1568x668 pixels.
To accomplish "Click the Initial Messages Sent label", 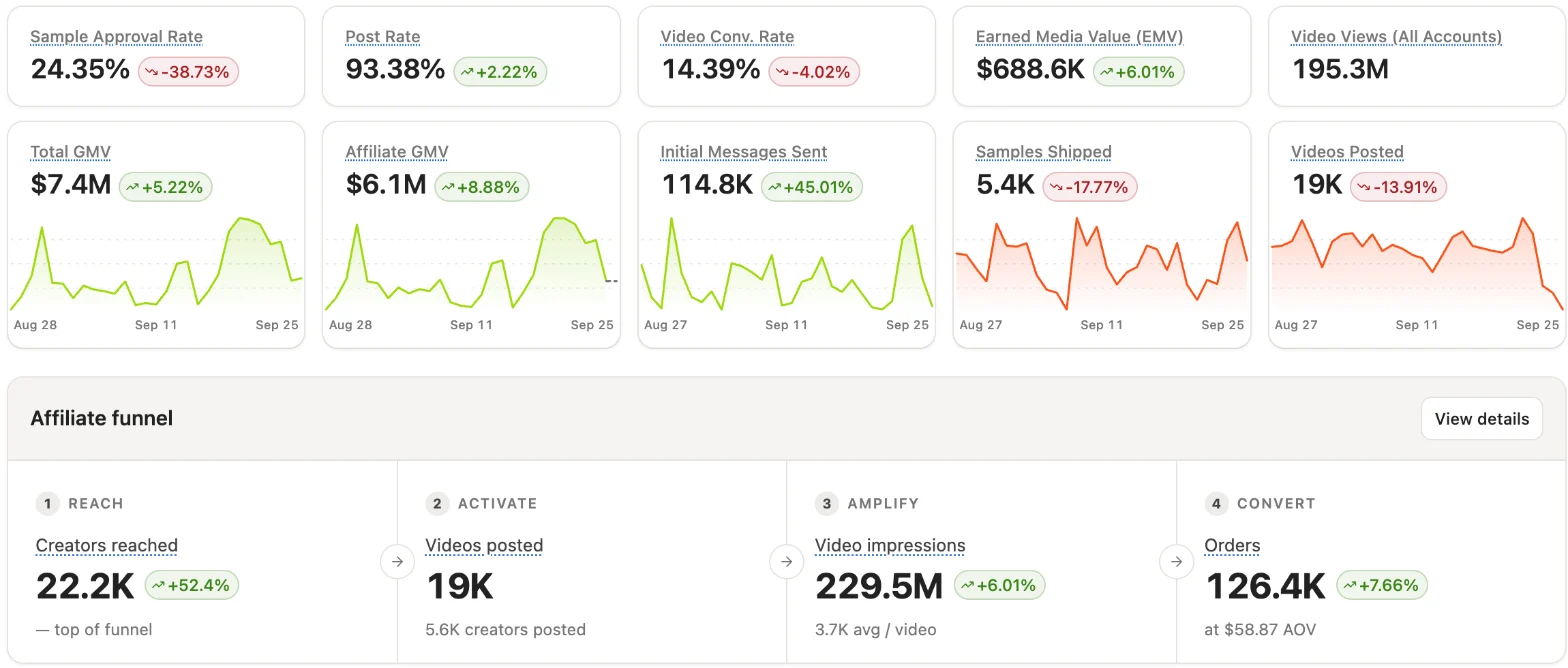I will tap(744, 152).
